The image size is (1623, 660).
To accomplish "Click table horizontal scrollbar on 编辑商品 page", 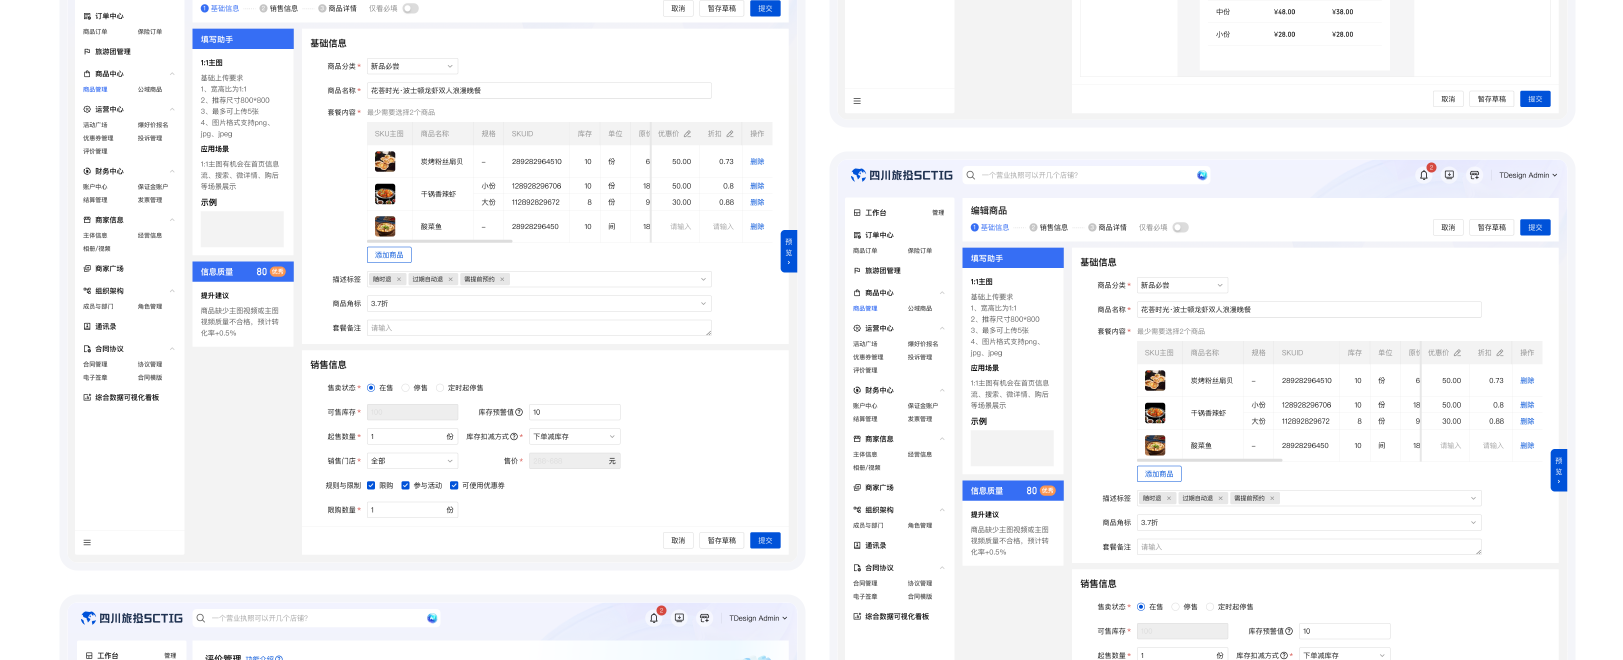I will (x=1210, y=461).
